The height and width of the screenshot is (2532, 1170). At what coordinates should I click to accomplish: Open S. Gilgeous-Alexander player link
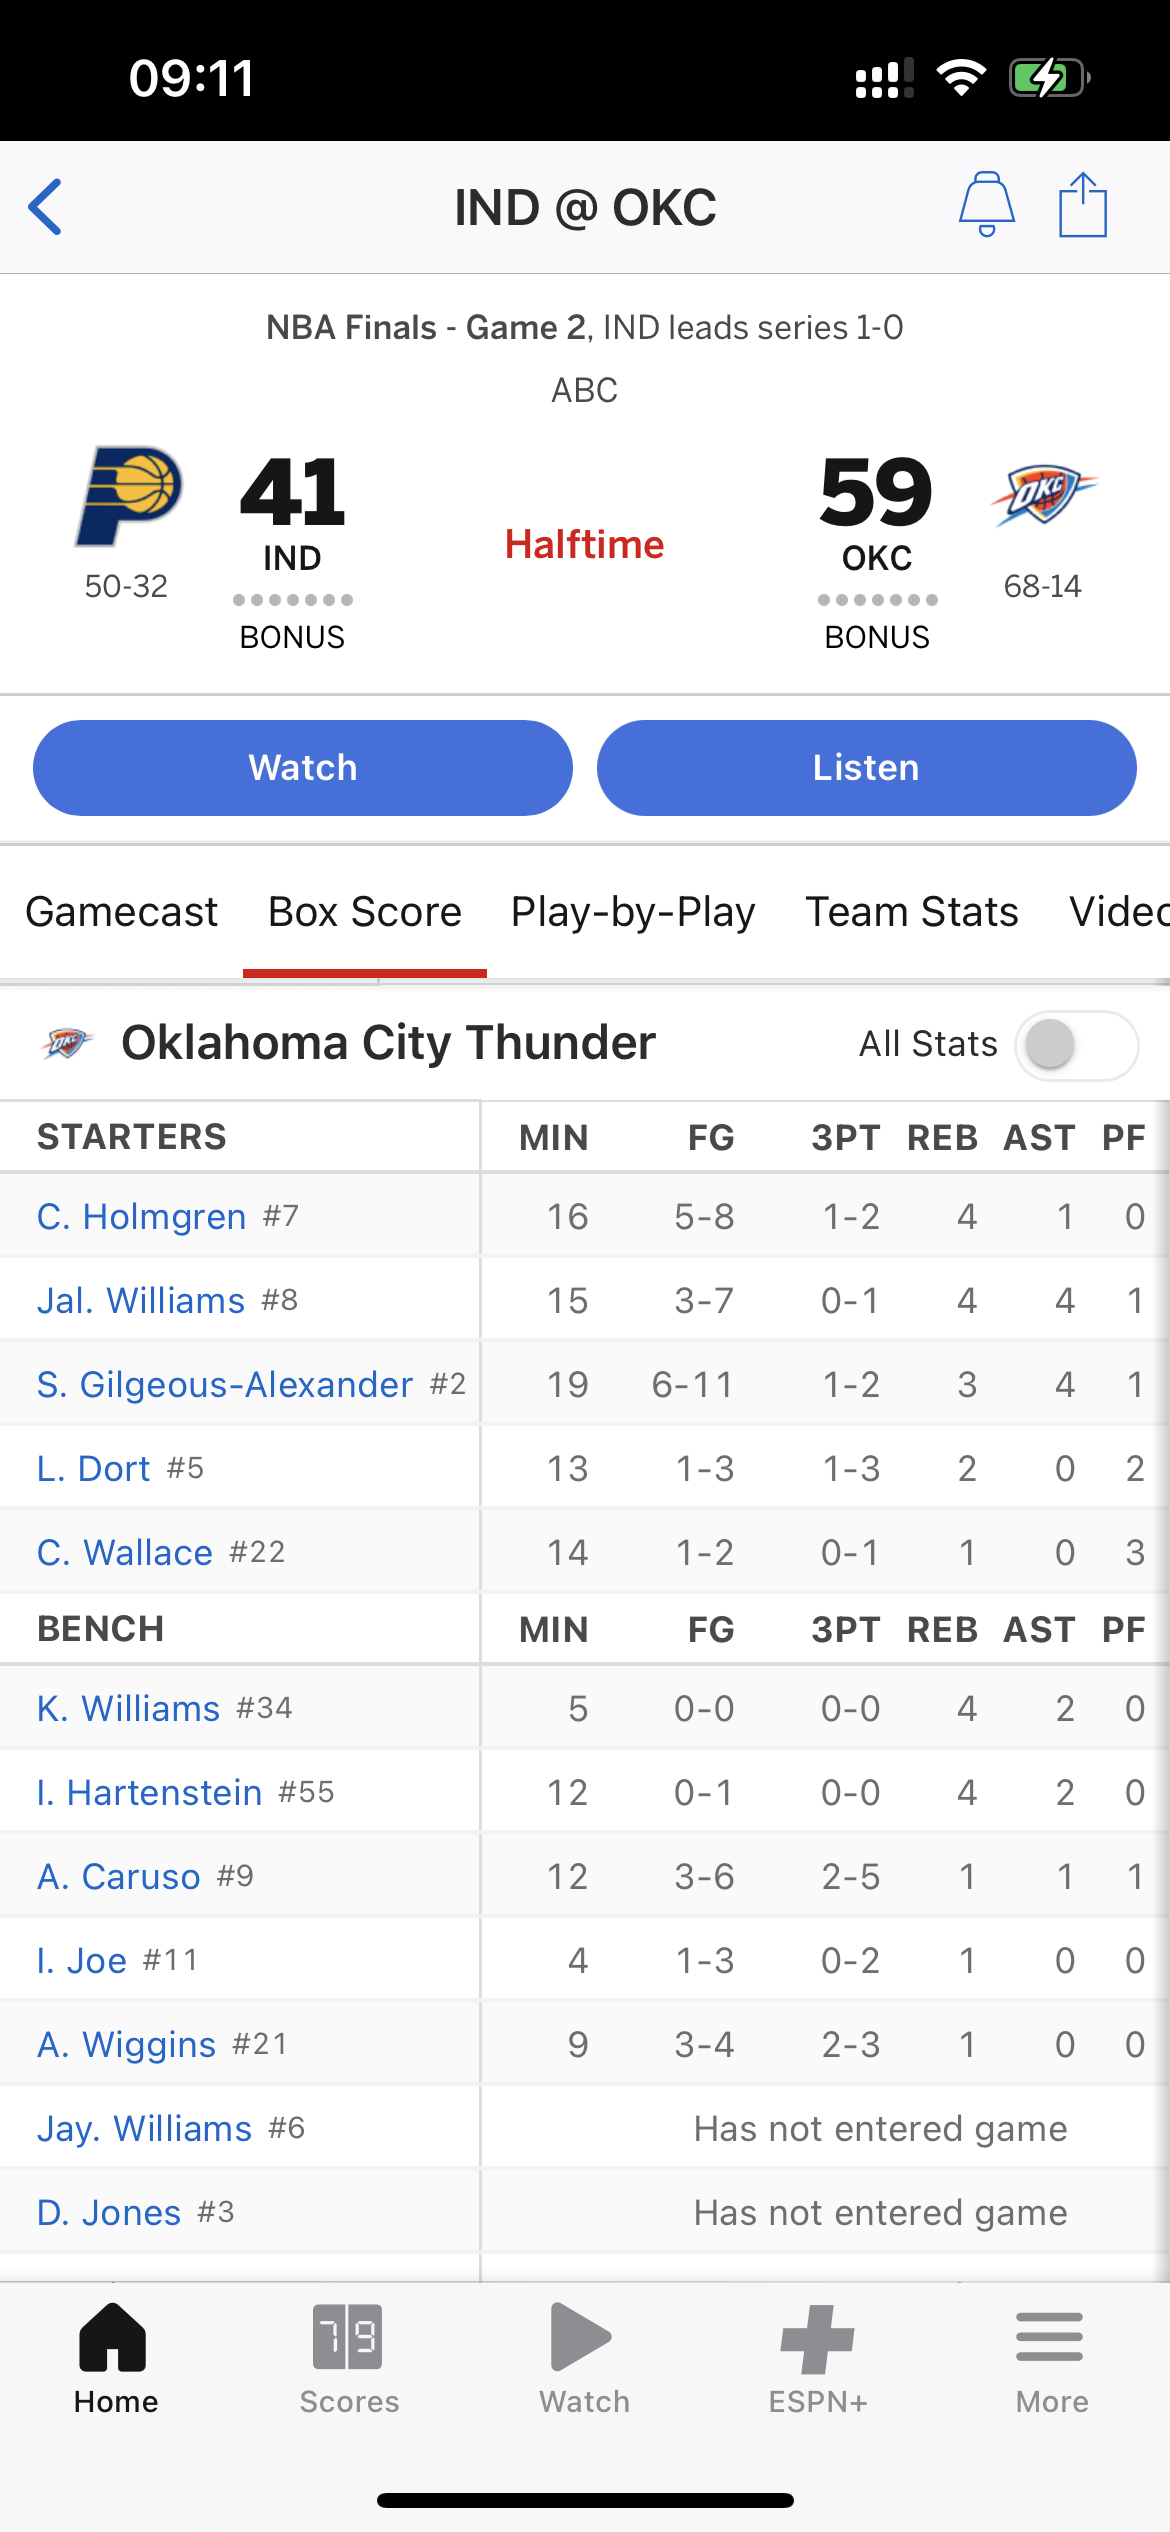225,1384
